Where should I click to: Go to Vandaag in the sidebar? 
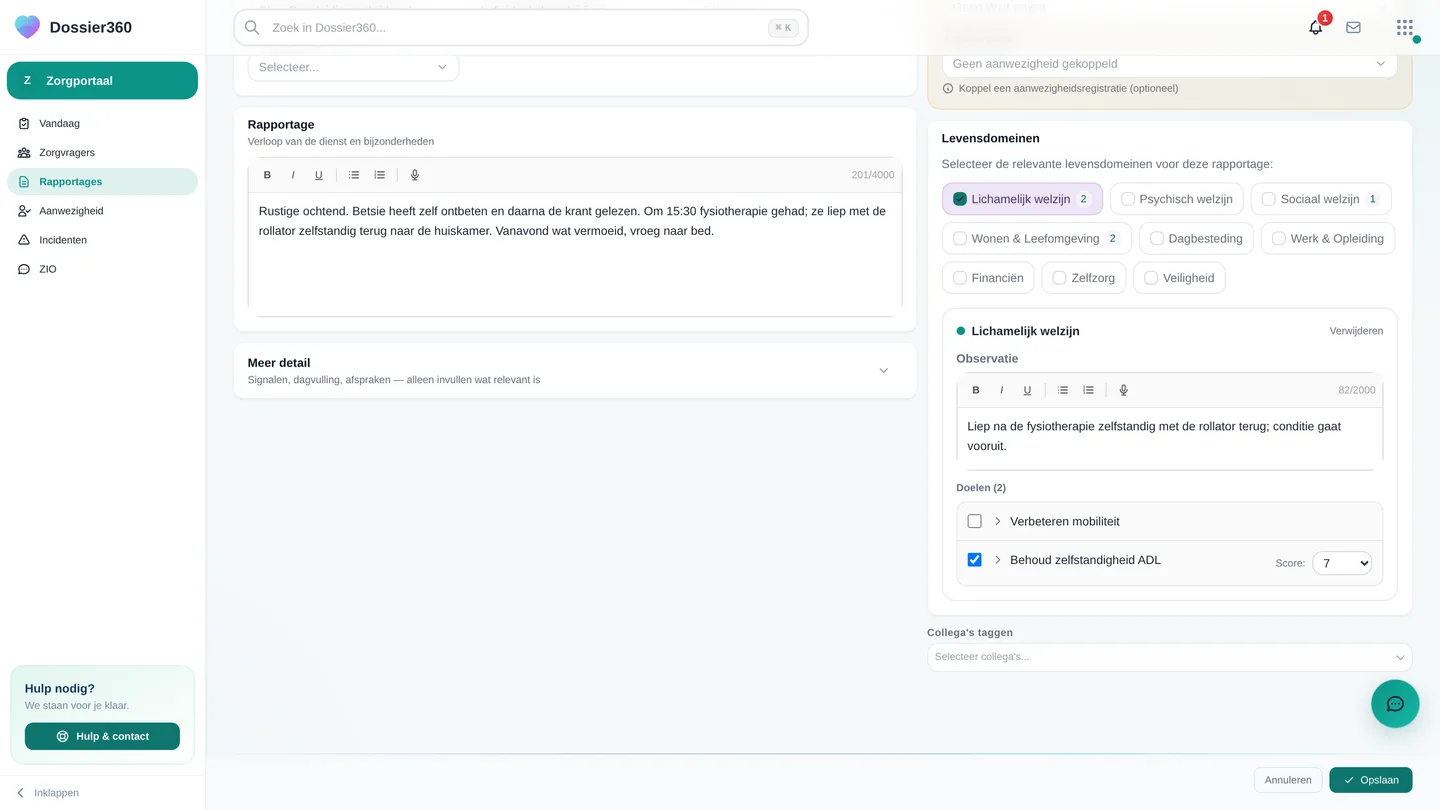click(x=102, y=123)
